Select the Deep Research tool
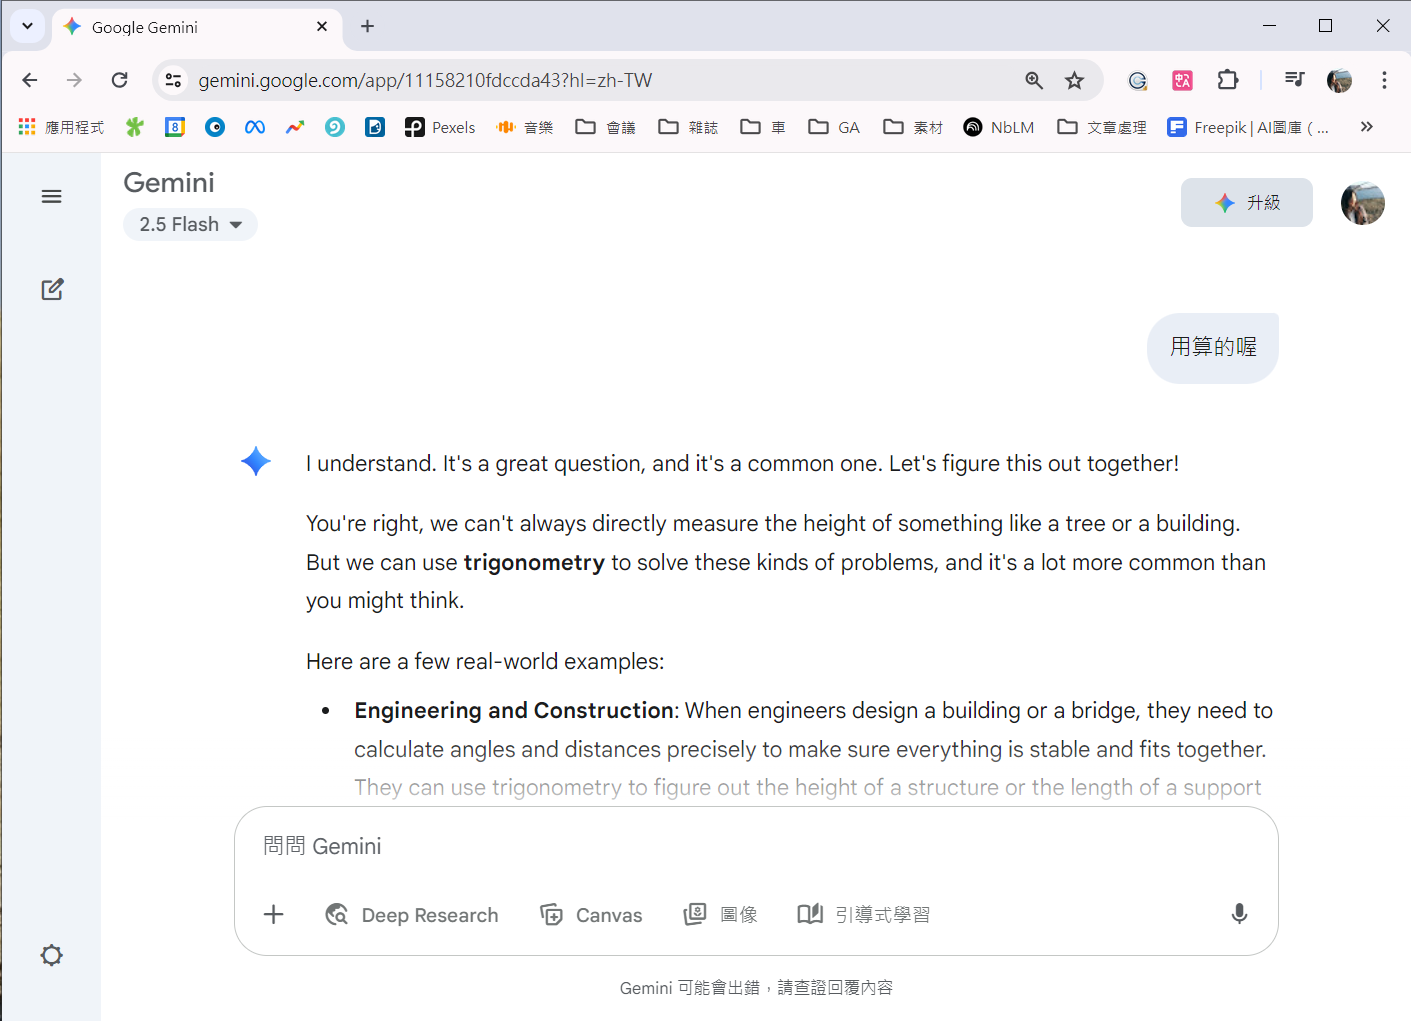The height and width of the screenshot is (1021, 1411). (x=412, y=915)
